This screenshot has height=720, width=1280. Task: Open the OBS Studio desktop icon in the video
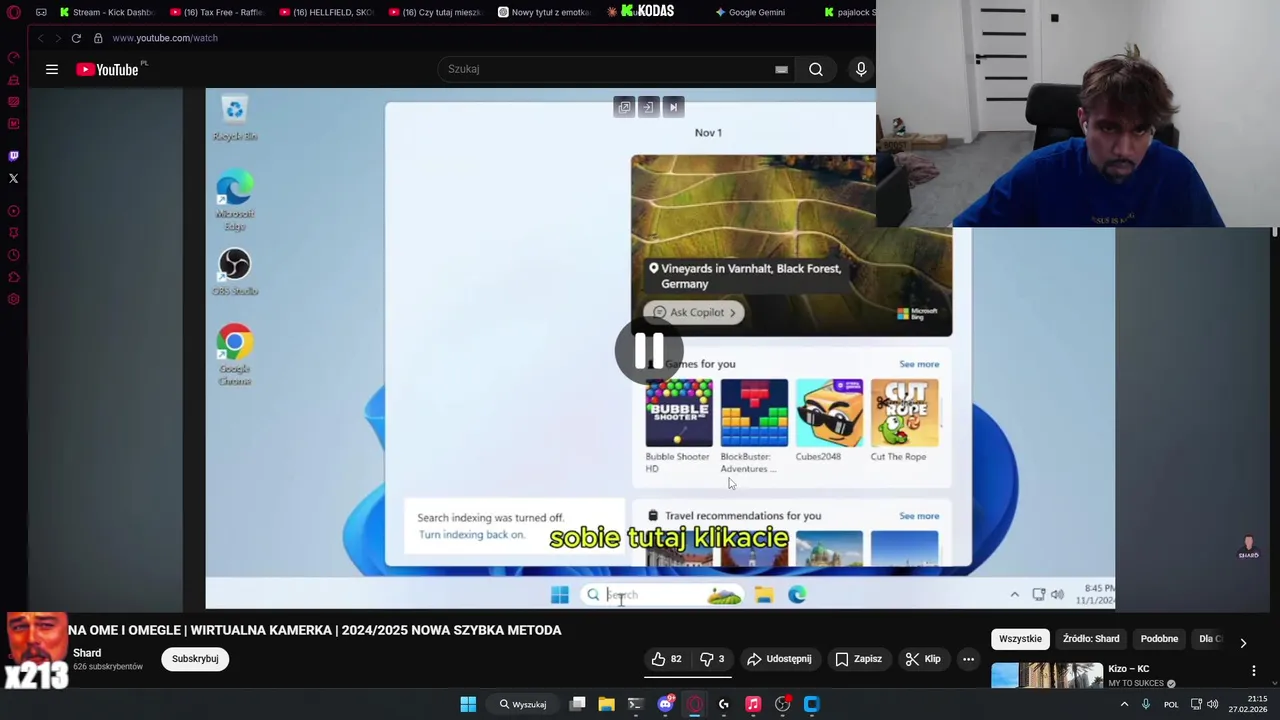(x=234, y=272)
